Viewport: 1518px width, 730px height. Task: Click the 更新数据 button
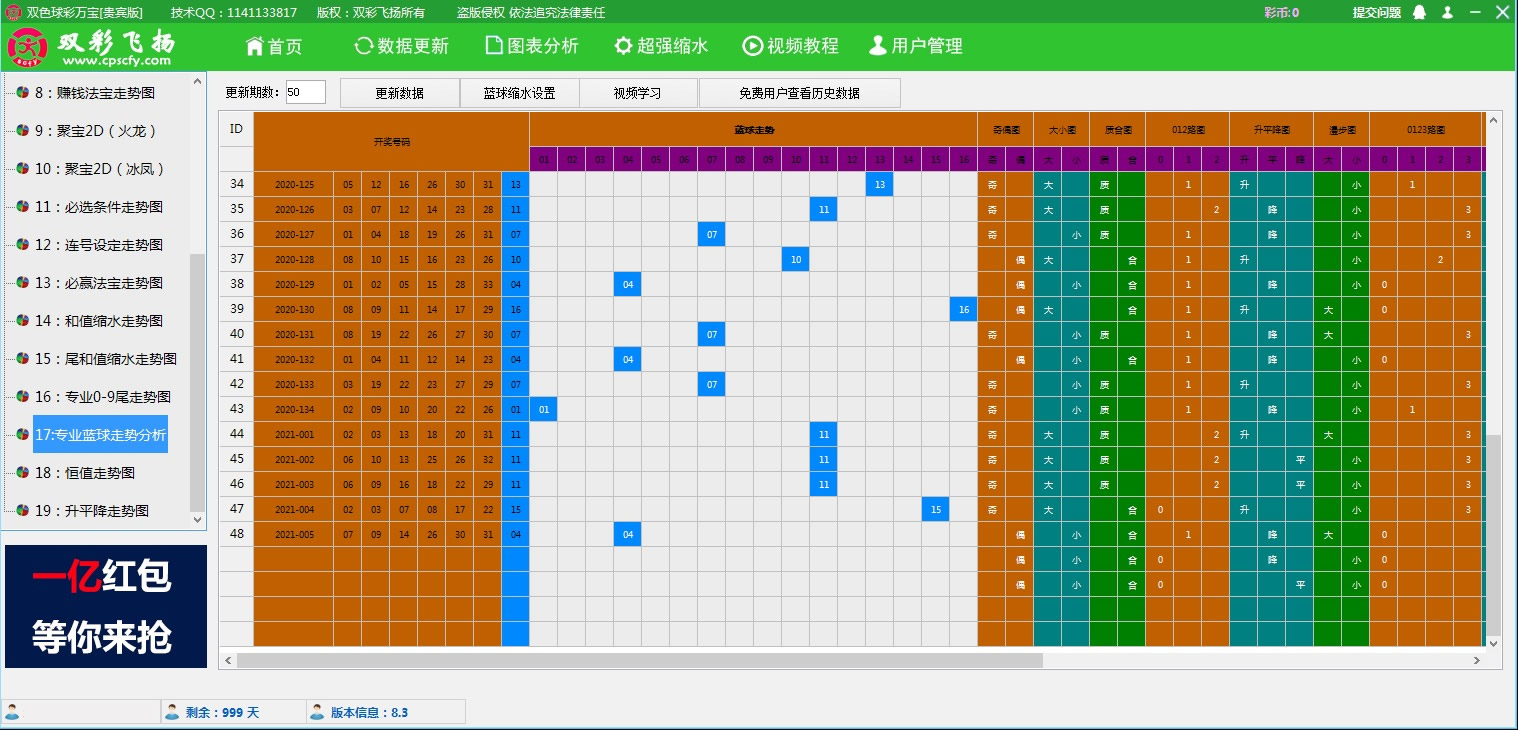click(x=400, y=92)
